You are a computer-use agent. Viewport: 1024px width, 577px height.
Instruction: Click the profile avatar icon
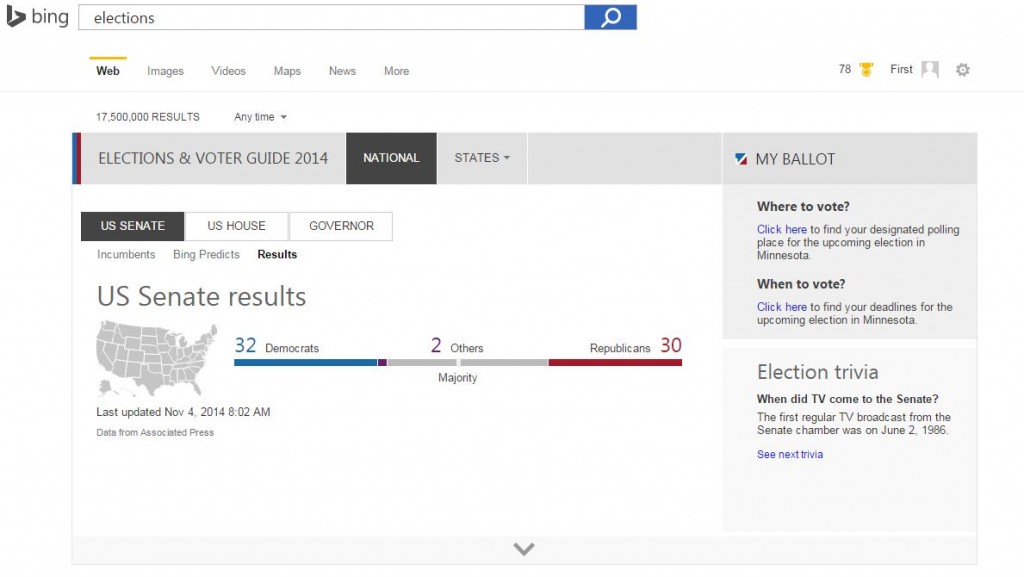pyautogui.click(x=930, y=69)
